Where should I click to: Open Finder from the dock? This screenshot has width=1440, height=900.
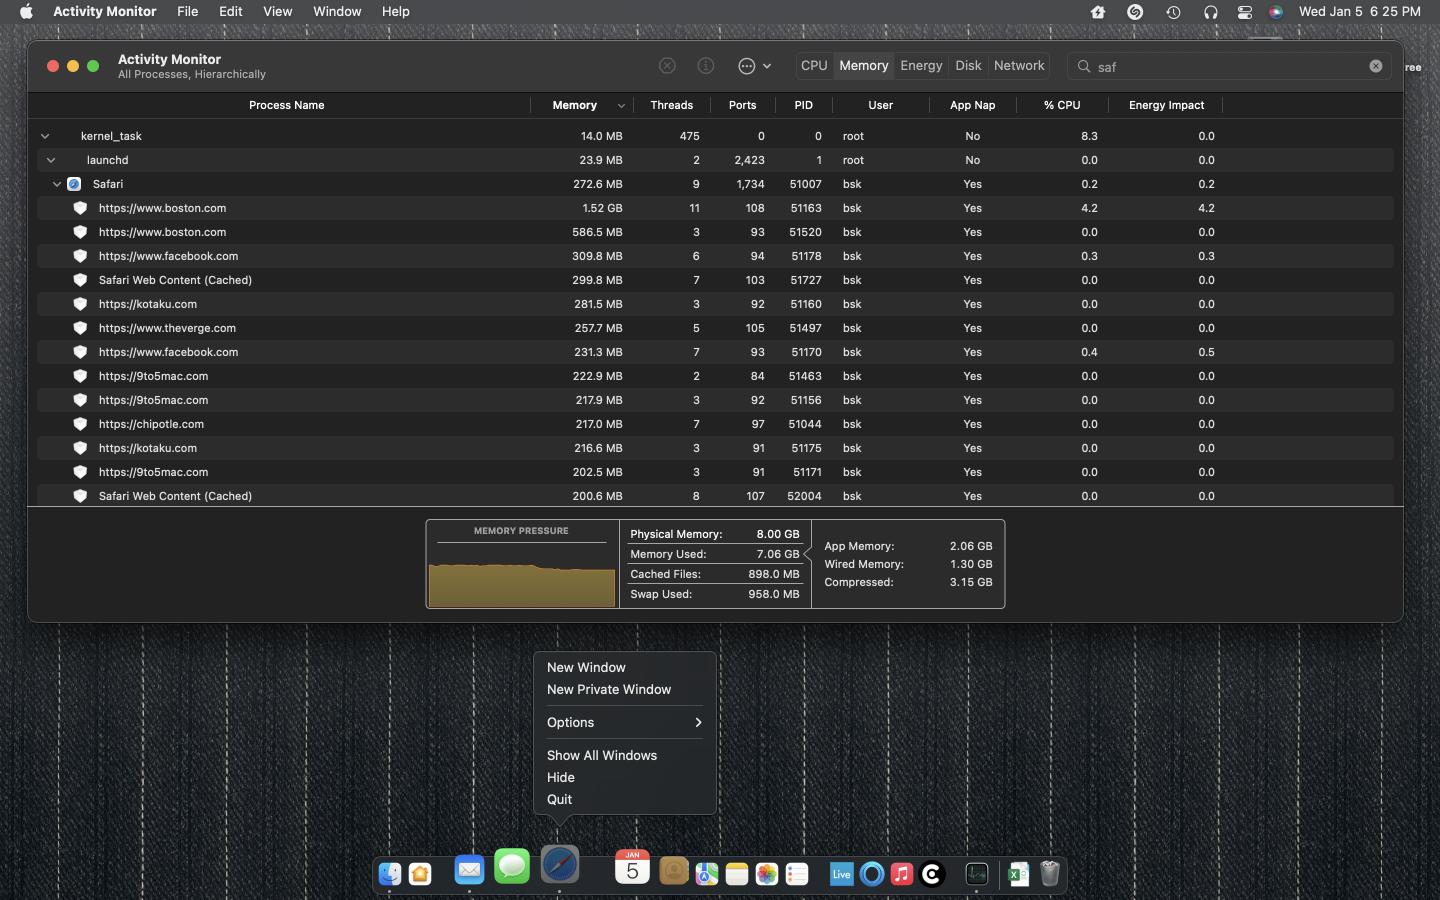click(390, 874)
